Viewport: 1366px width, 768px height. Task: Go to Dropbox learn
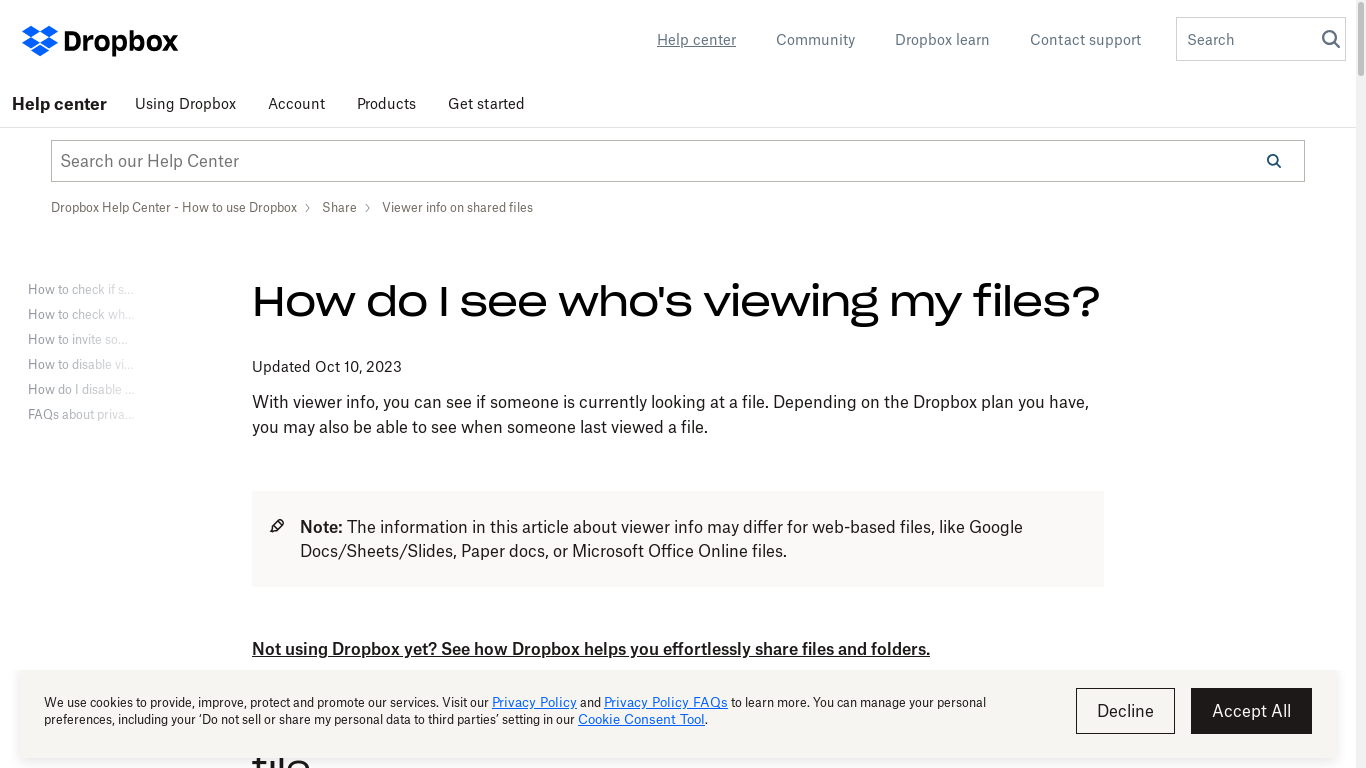coord(942,40)
